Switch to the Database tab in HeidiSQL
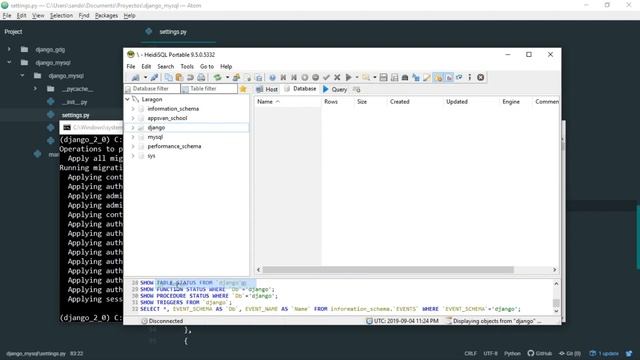 point(300,89)
